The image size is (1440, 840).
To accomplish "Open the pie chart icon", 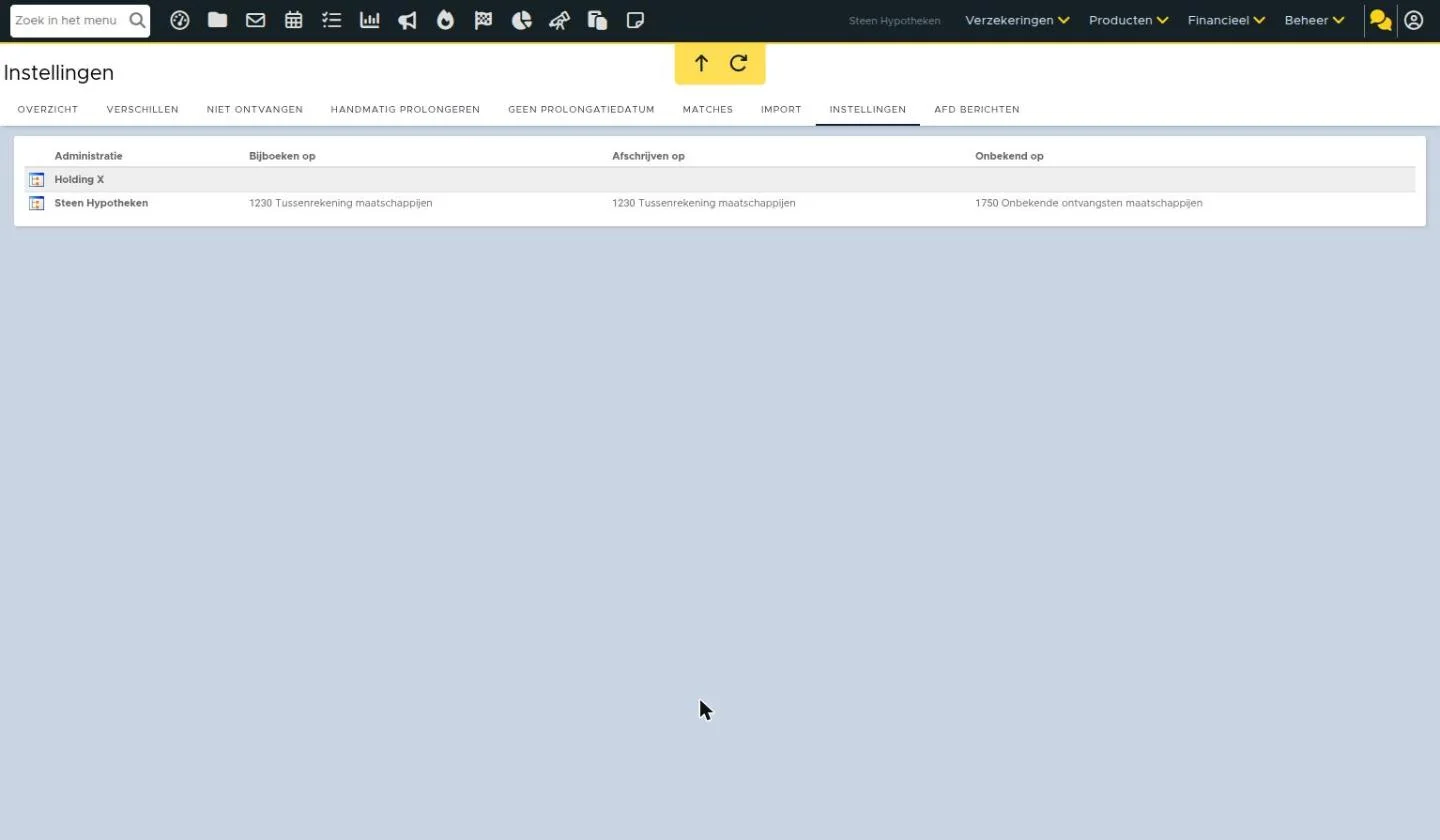I will tap(522, 20).
